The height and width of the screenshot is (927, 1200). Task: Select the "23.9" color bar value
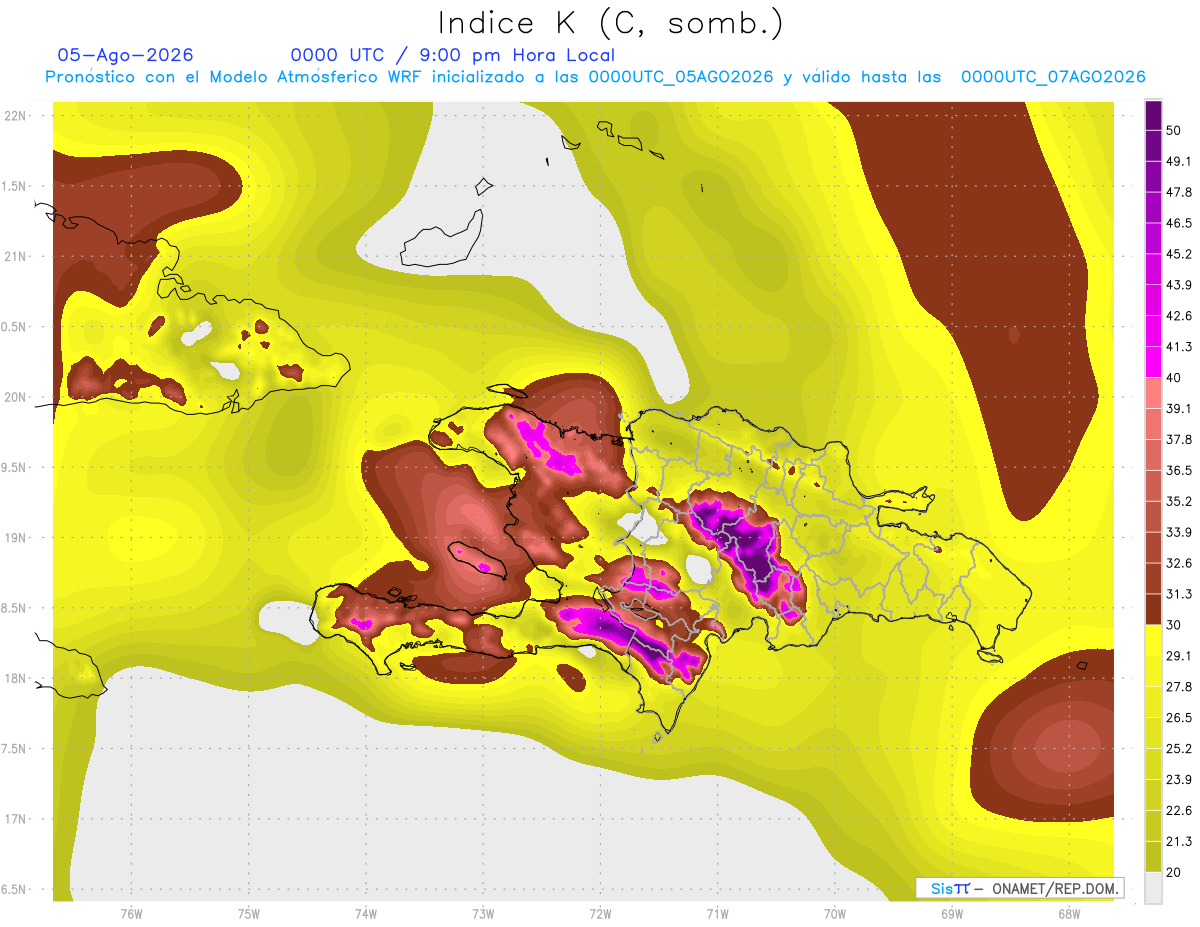click(x=1179, y=779)
